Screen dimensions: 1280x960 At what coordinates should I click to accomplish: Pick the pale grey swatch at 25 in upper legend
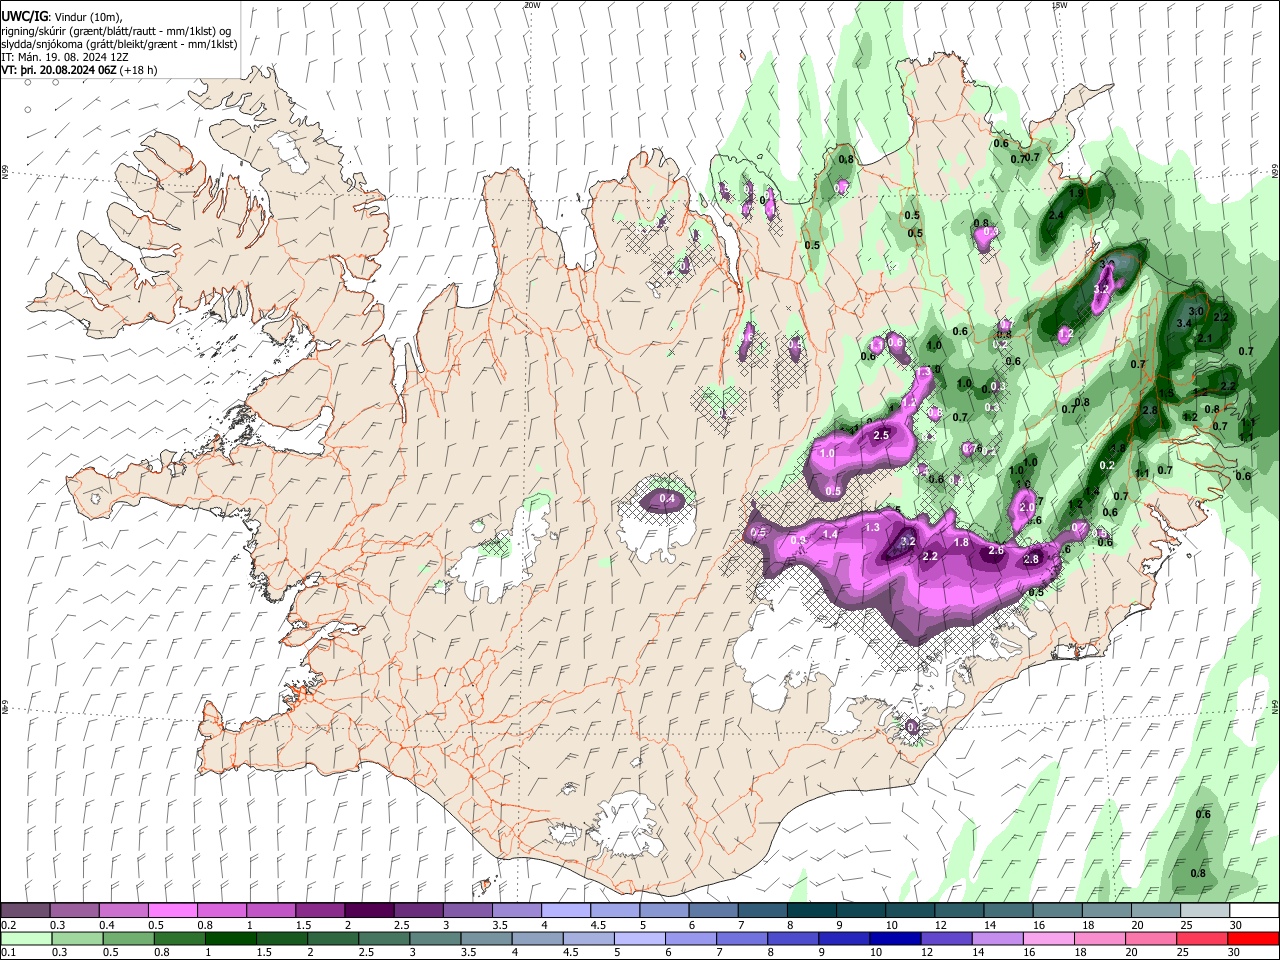[1204, 910]
